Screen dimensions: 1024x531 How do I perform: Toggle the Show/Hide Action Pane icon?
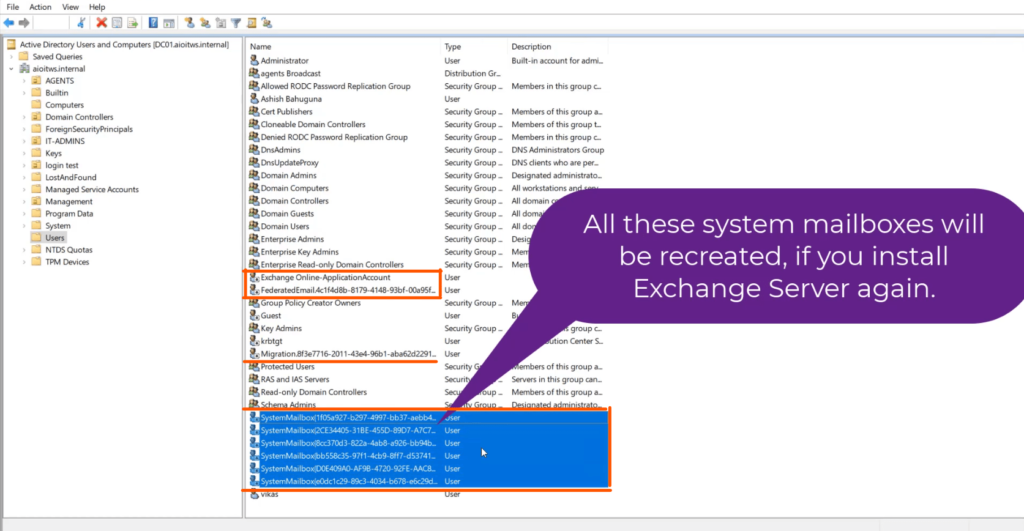[x=169, y=24]
